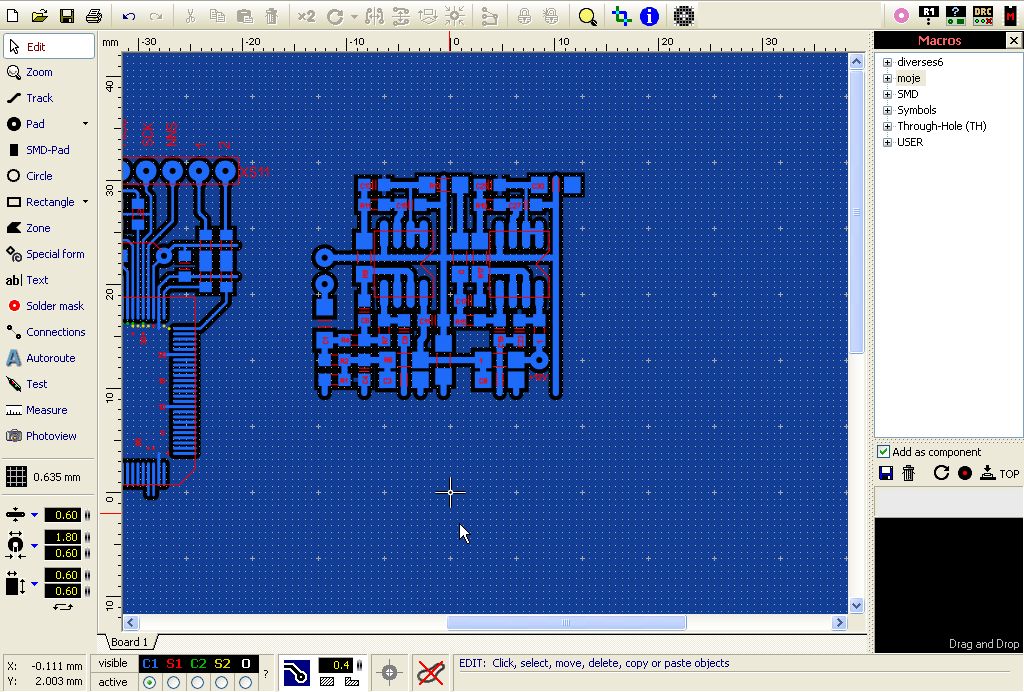Image resolution: width=1024 pixels, height=692 pixels.
Task: Switch to the Board 1 tab
Action: (129, 642)
